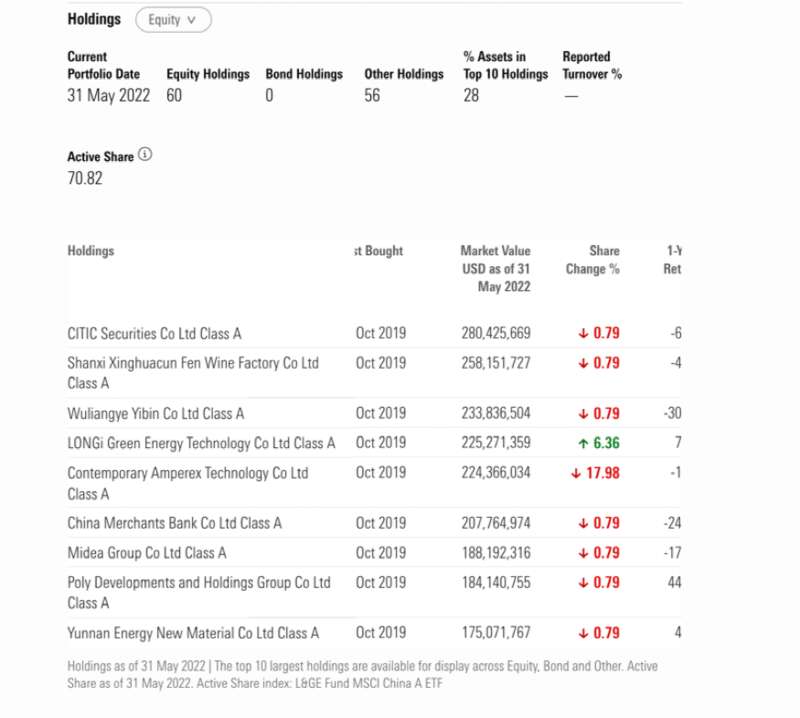
Task: Click the portfolio date value 31 May 2022
Action: pos(109,95)
